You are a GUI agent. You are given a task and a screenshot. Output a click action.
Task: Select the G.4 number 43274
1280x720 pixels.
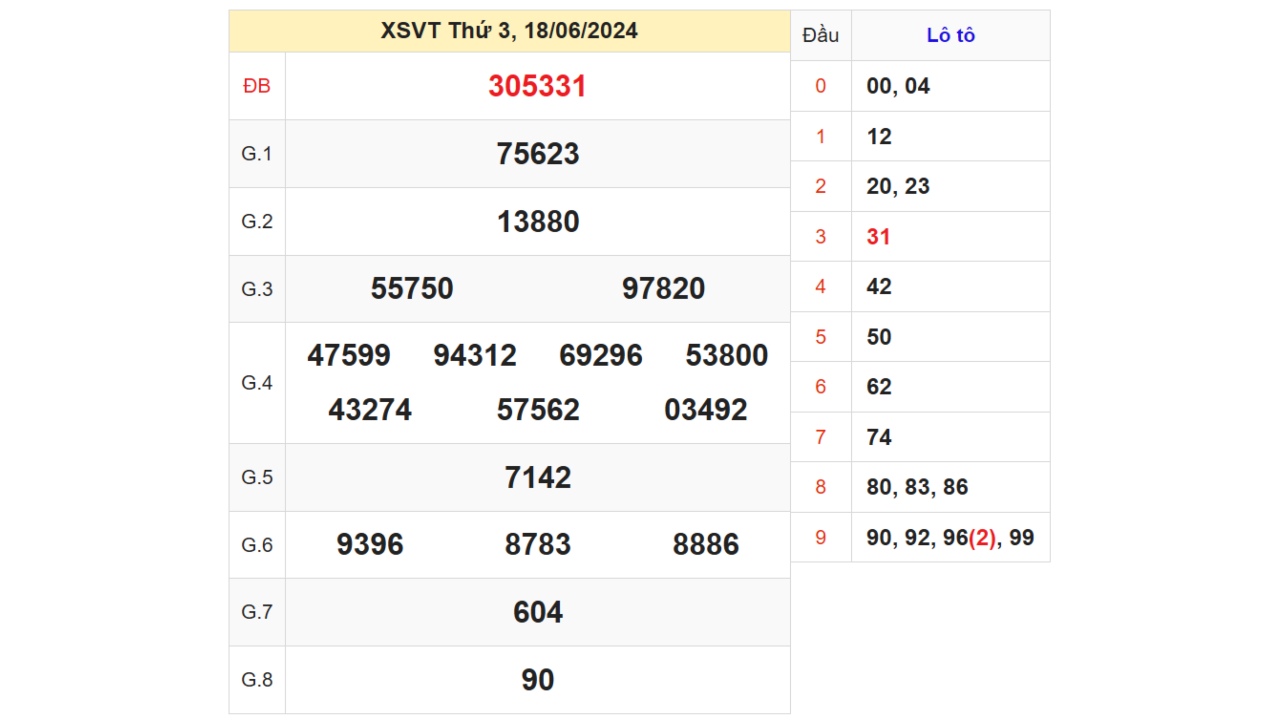[x=370, y=410]
